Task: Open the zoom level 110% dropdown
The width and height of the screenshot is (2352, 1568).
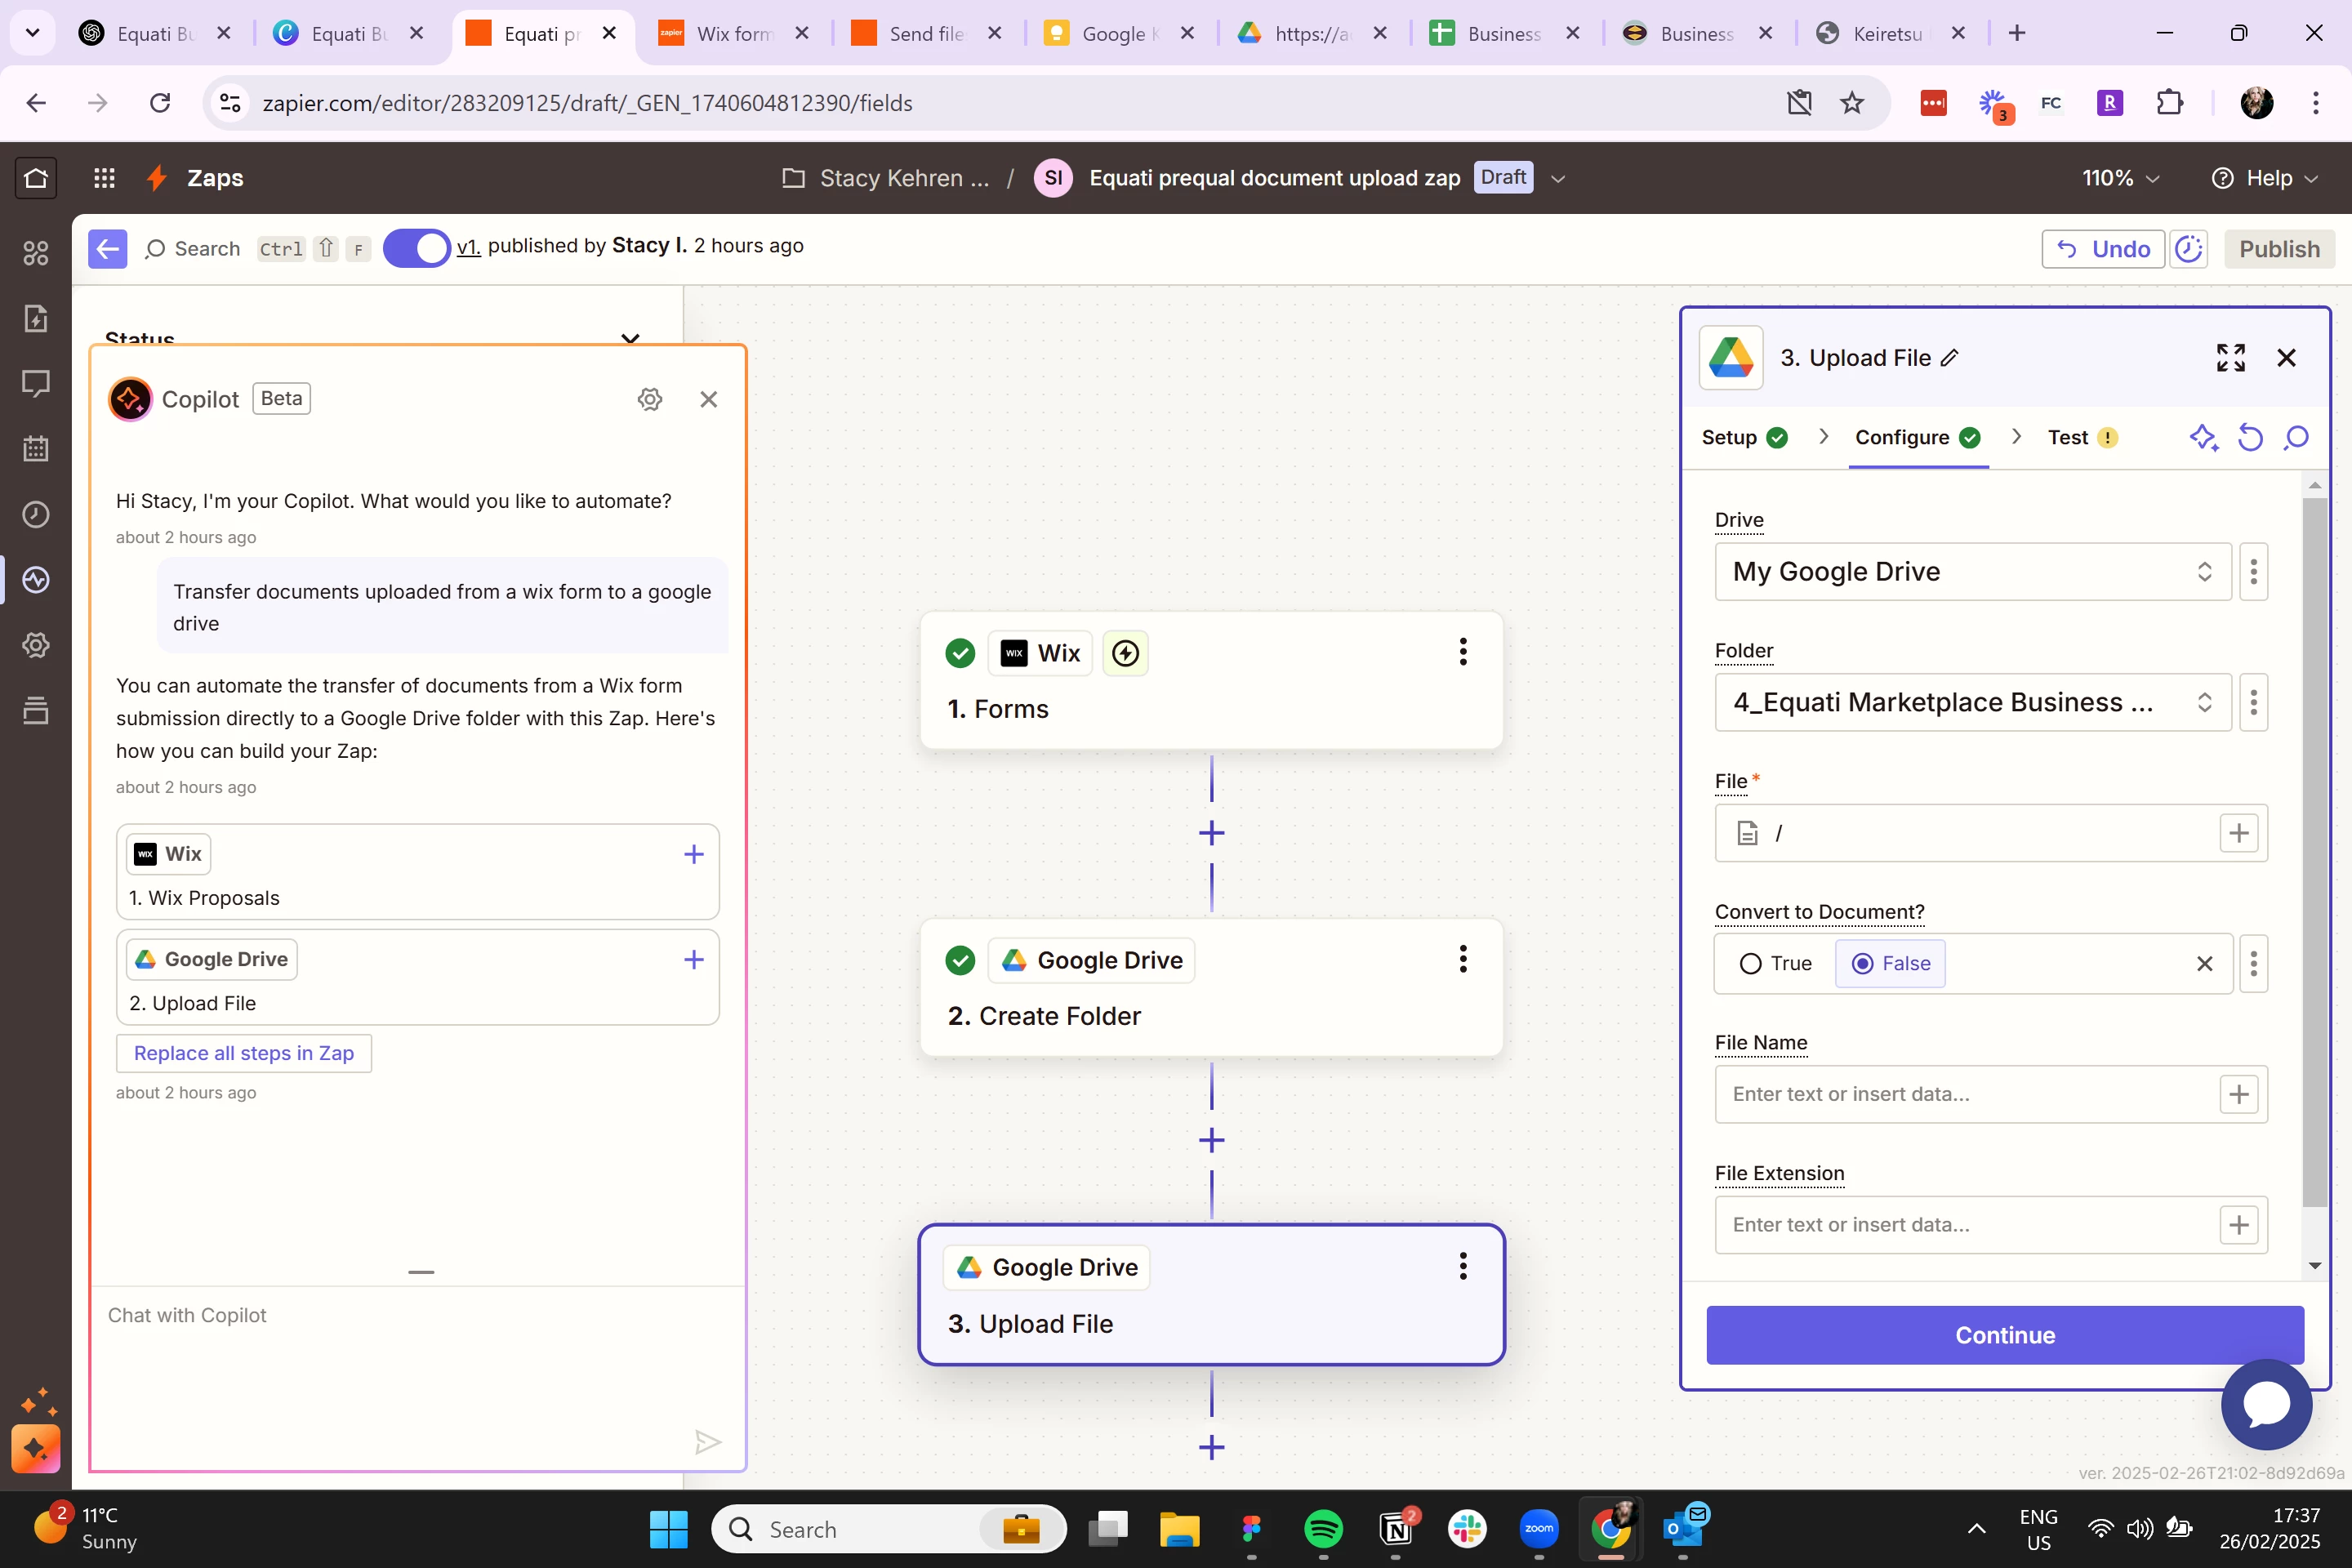Action: tap(2121, 178)
